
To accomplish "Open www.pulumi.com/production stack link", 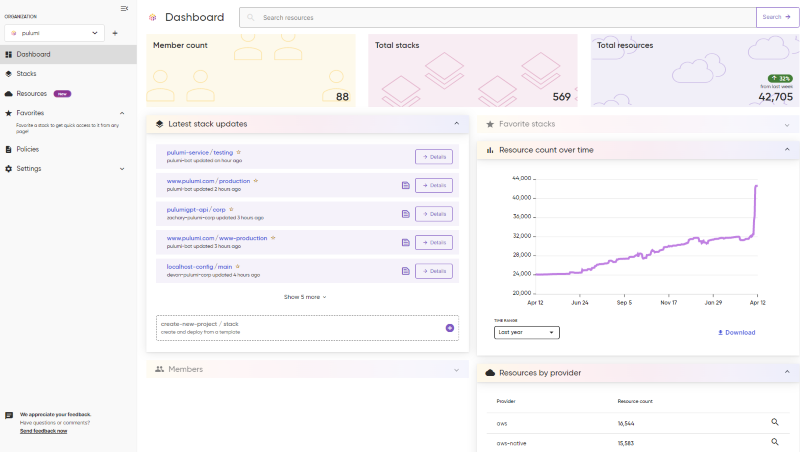I will tap(208, 181).
